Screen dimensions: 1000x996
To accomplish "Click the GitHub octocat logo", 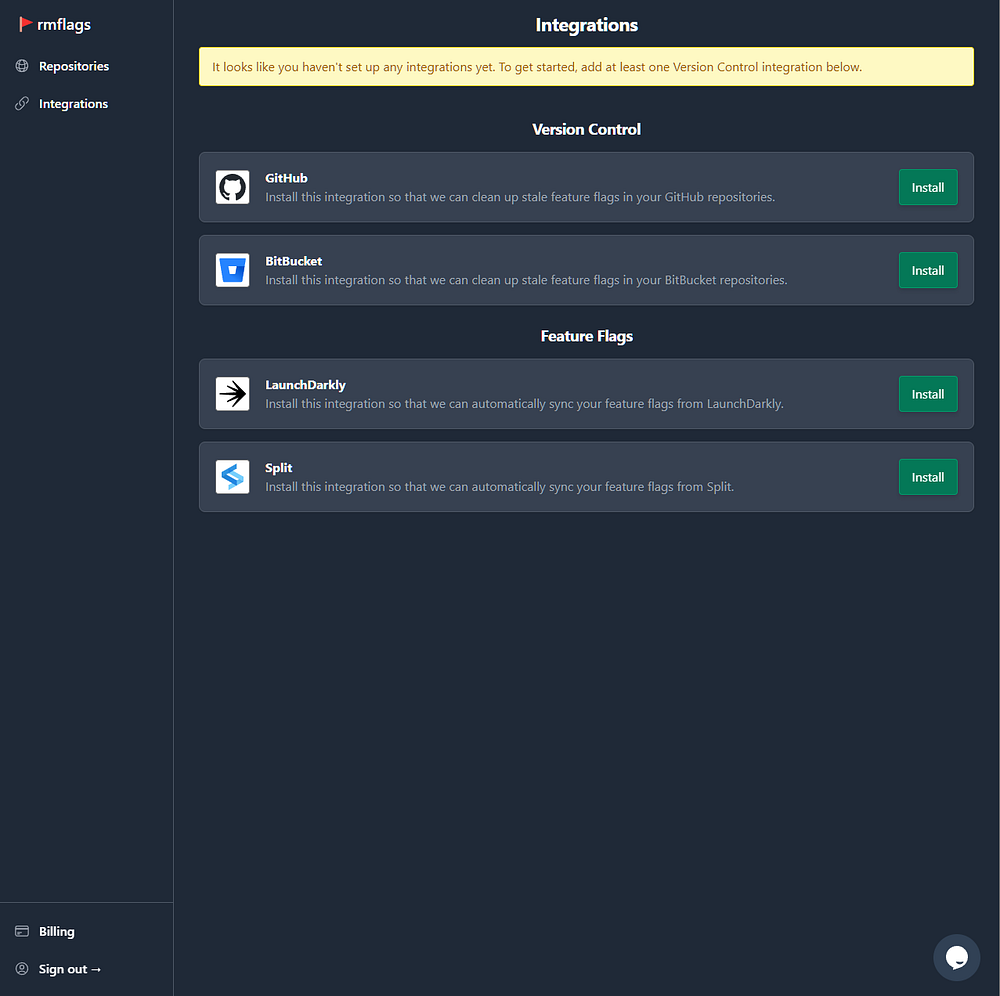I will pos(233,187).
